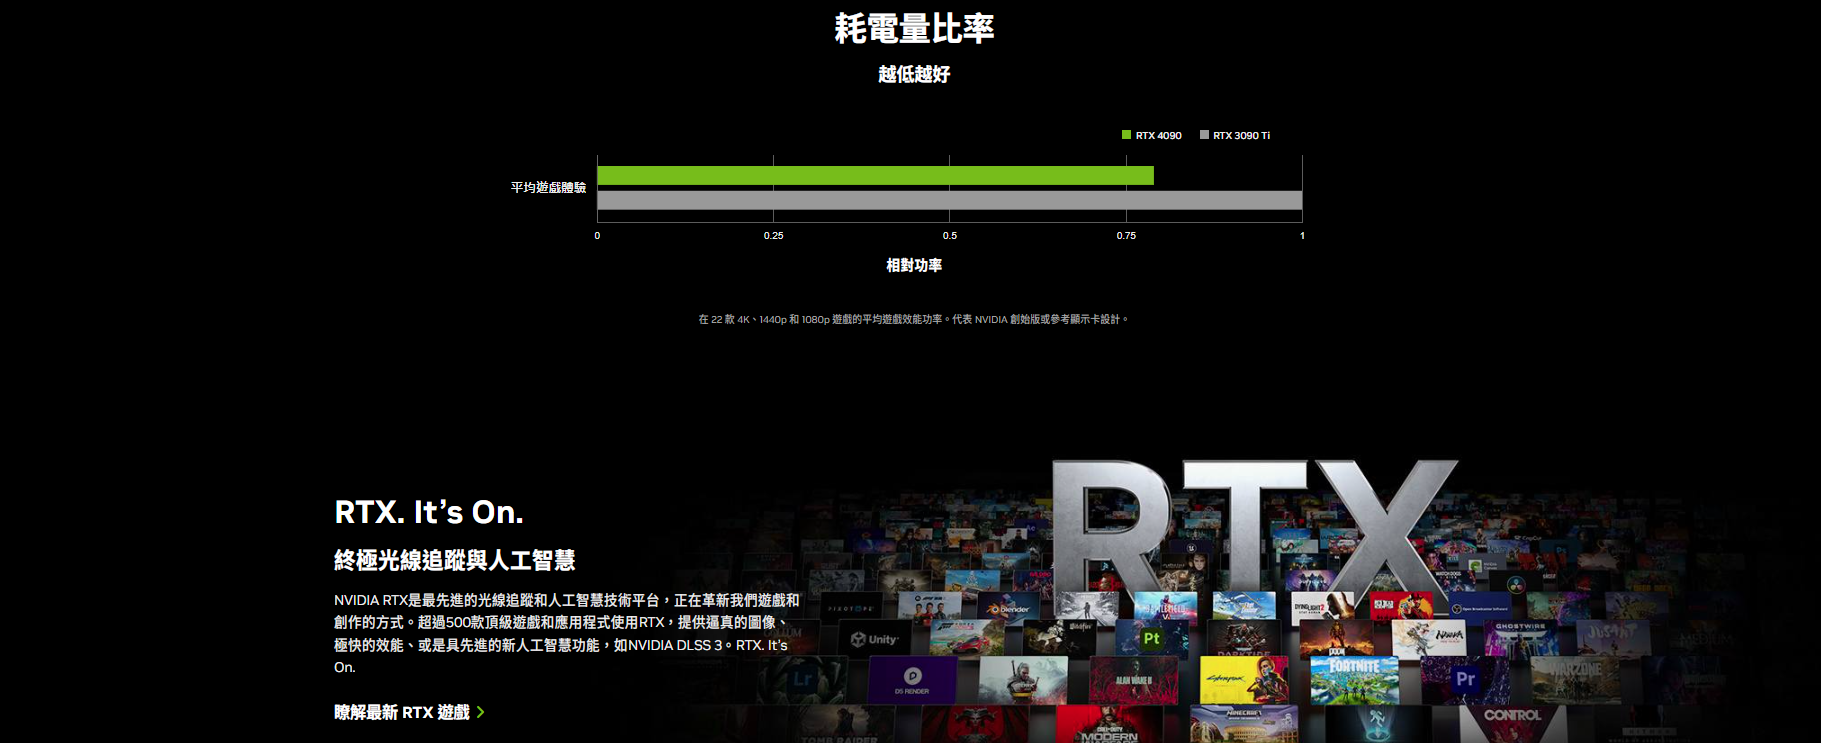The image size is (1821, 743).
Task: Click the 0.5 axis tick label
Action: point(949,236)
